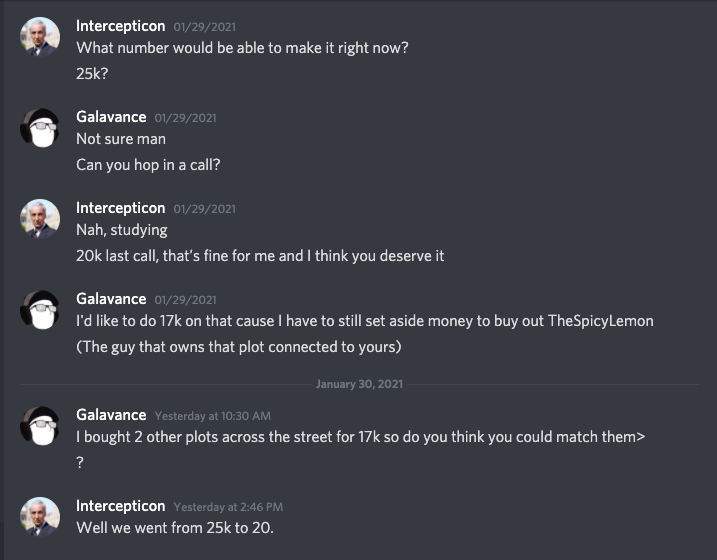The image size is (717, 560).
Task: Click Intercepticon's avatar on the 2:46 PM message
Action: pyautogui.click(x=40, y=517)
